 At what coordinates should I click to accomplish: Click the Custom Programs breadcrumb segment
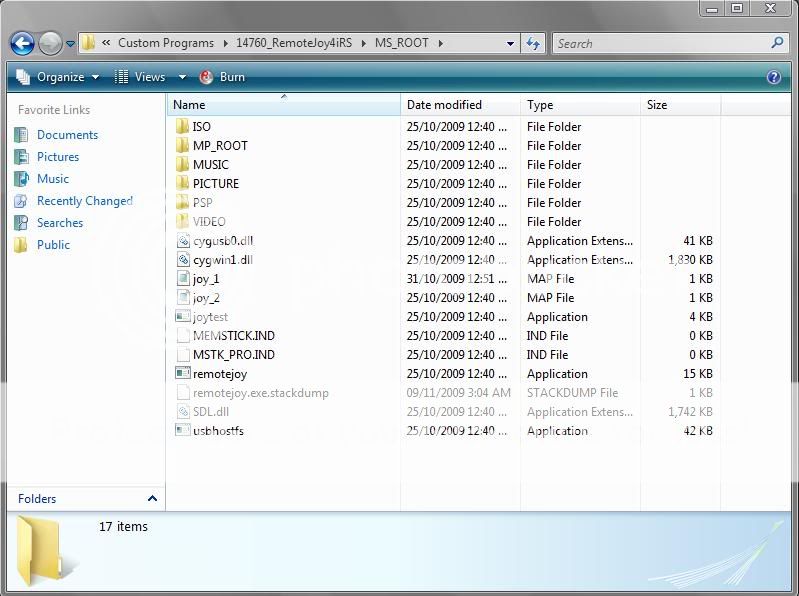click(x=166, y=44)
